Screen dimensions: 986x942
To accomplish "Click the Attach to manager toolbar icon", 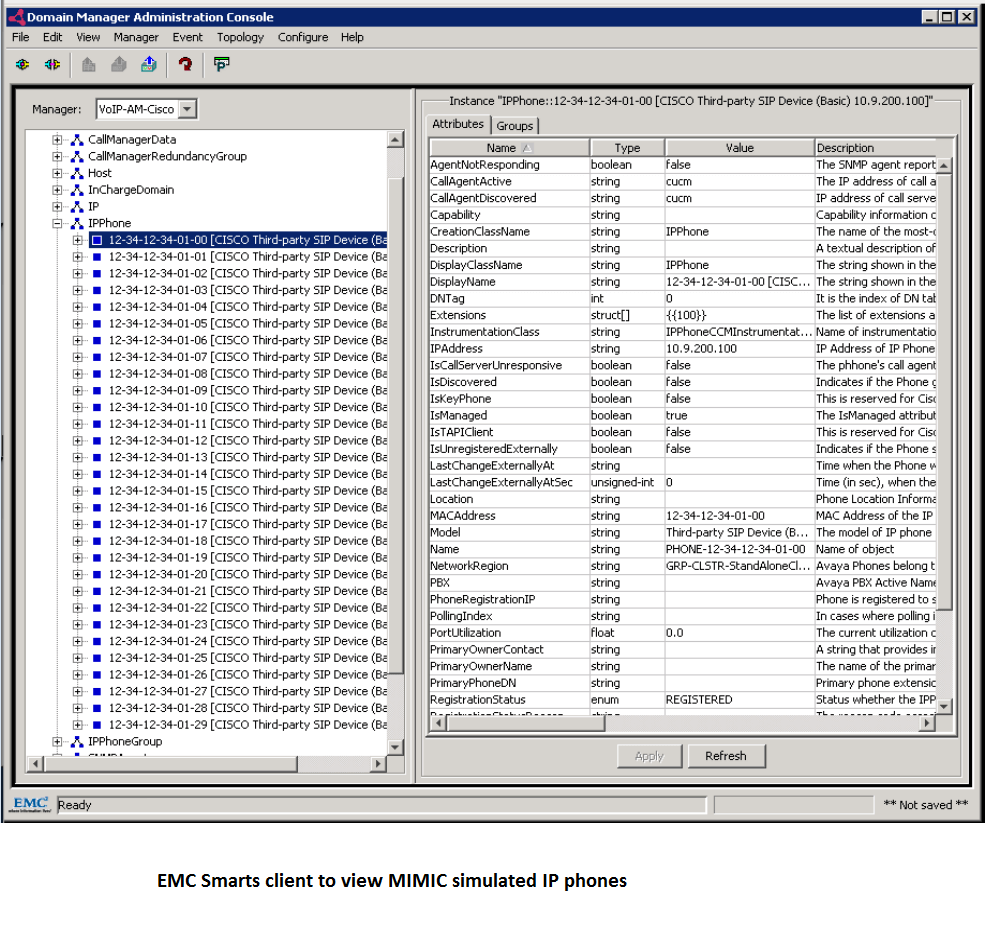I will [x=23, y=64].
